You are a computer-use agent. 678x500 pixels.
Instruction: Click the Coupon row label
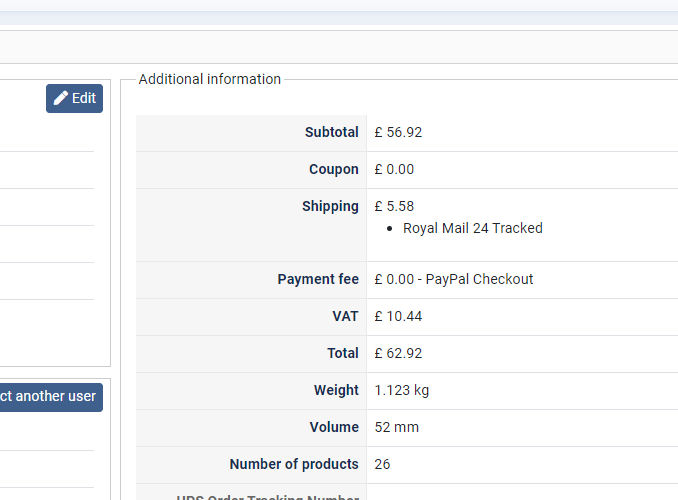click(333, 169)
